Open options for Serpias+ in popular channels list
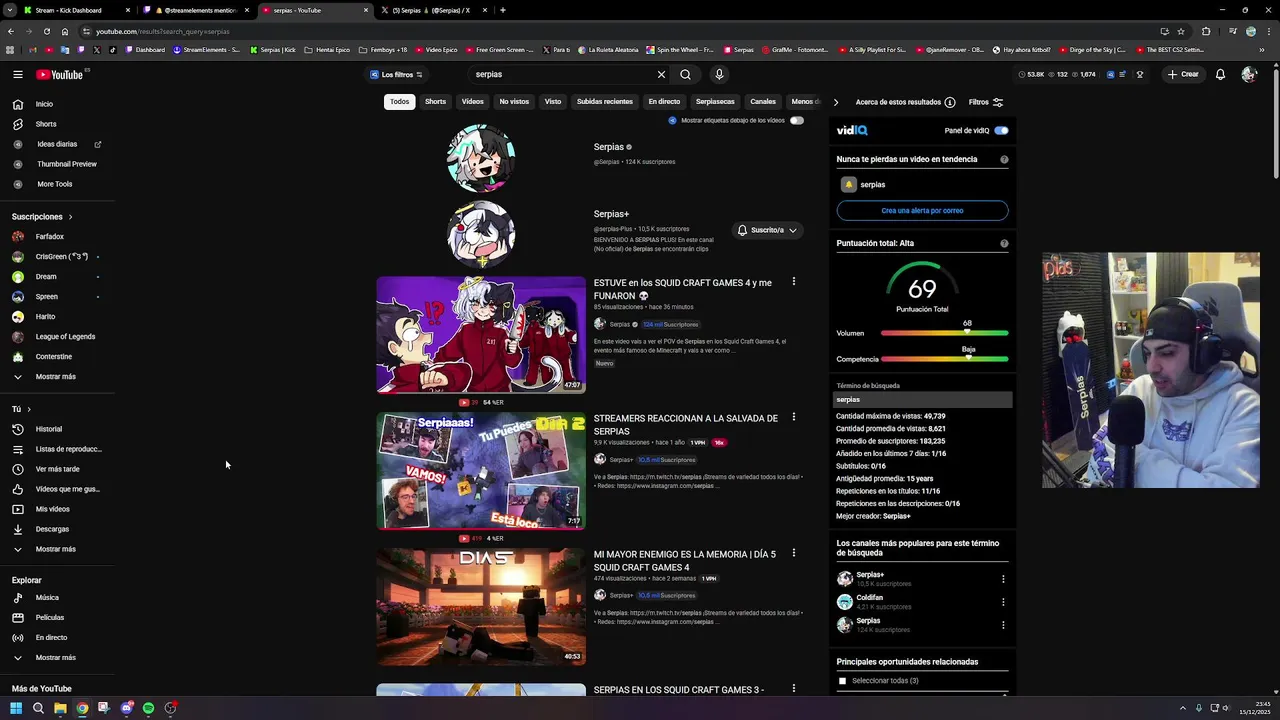 [1003, 579]
